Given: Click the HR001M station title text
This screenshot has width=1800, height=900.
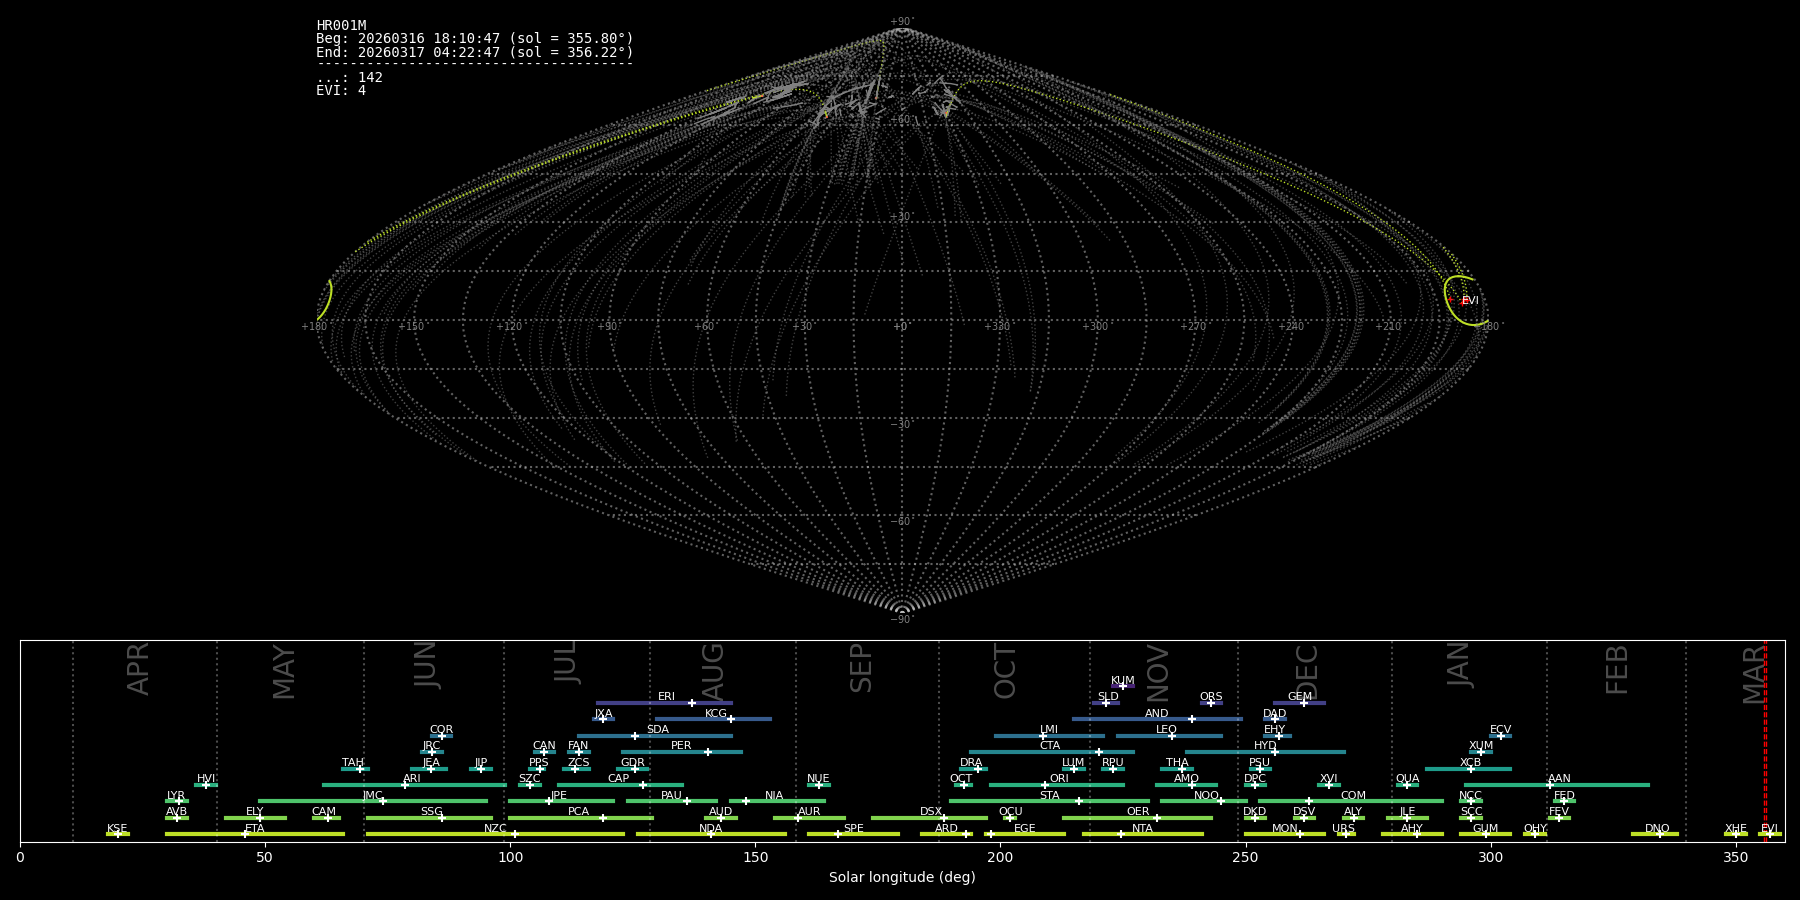Looking at the screenshot, I should tap(341, 26).
